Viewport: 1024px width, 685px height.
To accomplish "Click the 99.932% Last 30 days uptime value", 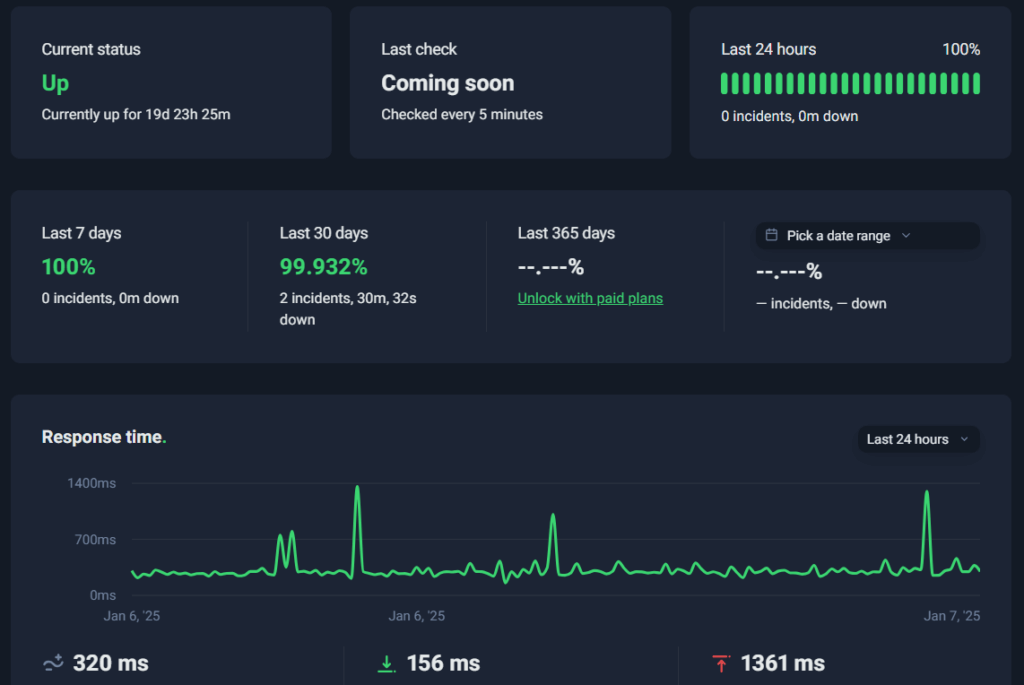I will tap(323, 267).
